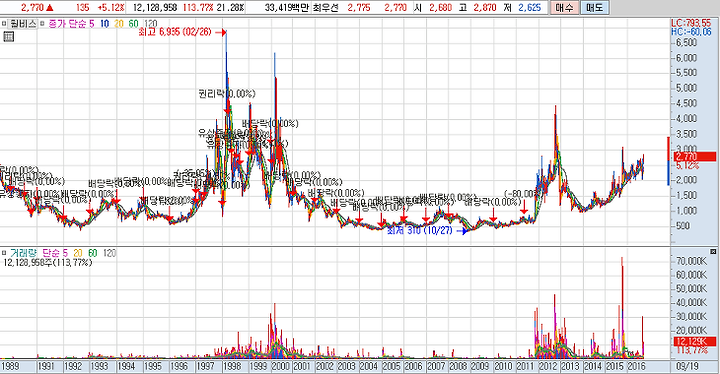Click the 최우선 label in top bar
The image size is (720, 374).
tap(325, 7)
